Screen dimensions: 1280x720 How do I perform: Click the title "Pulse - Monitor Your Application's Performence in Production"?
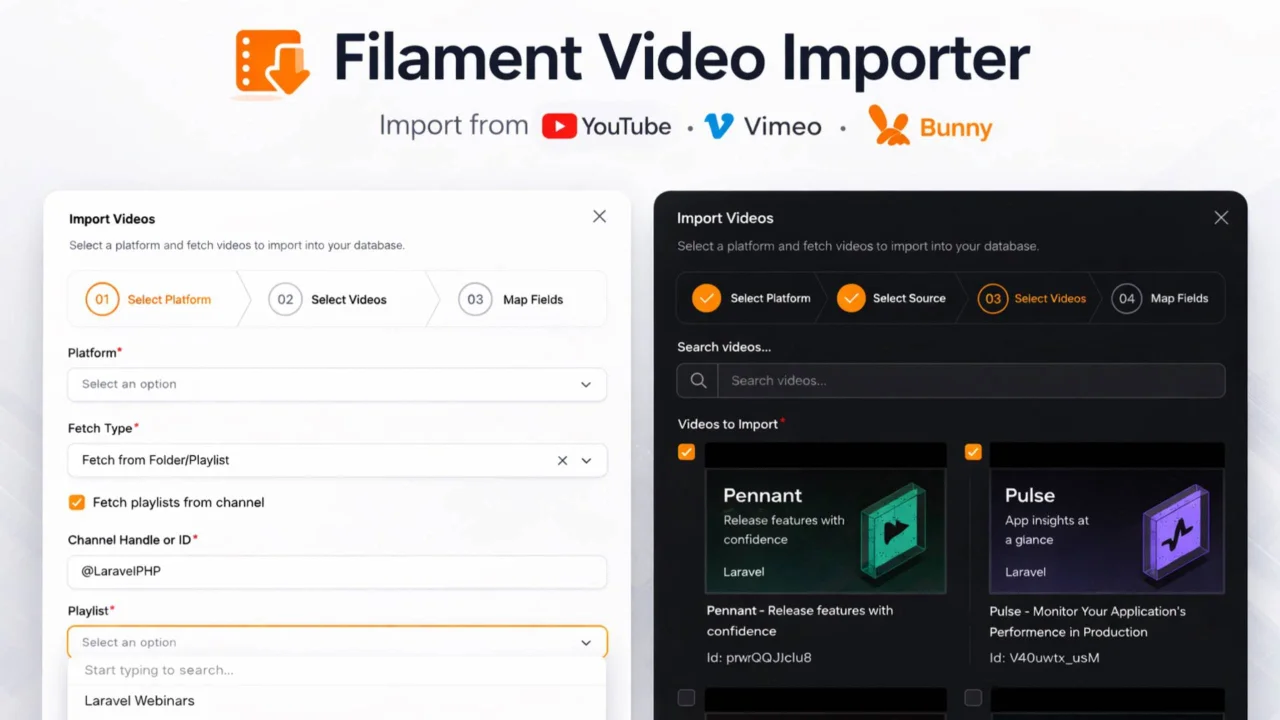[x=1088, y=622]
